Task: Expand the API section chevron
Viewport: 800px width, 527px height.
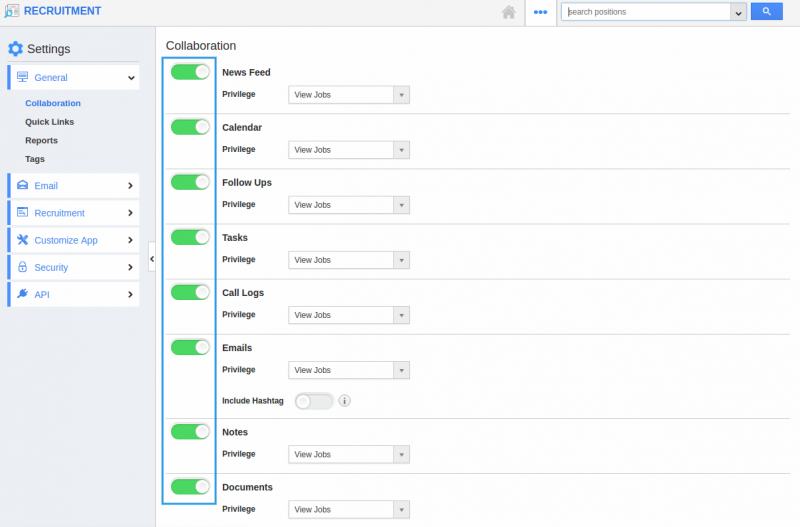Action: (x=130, y=294)
